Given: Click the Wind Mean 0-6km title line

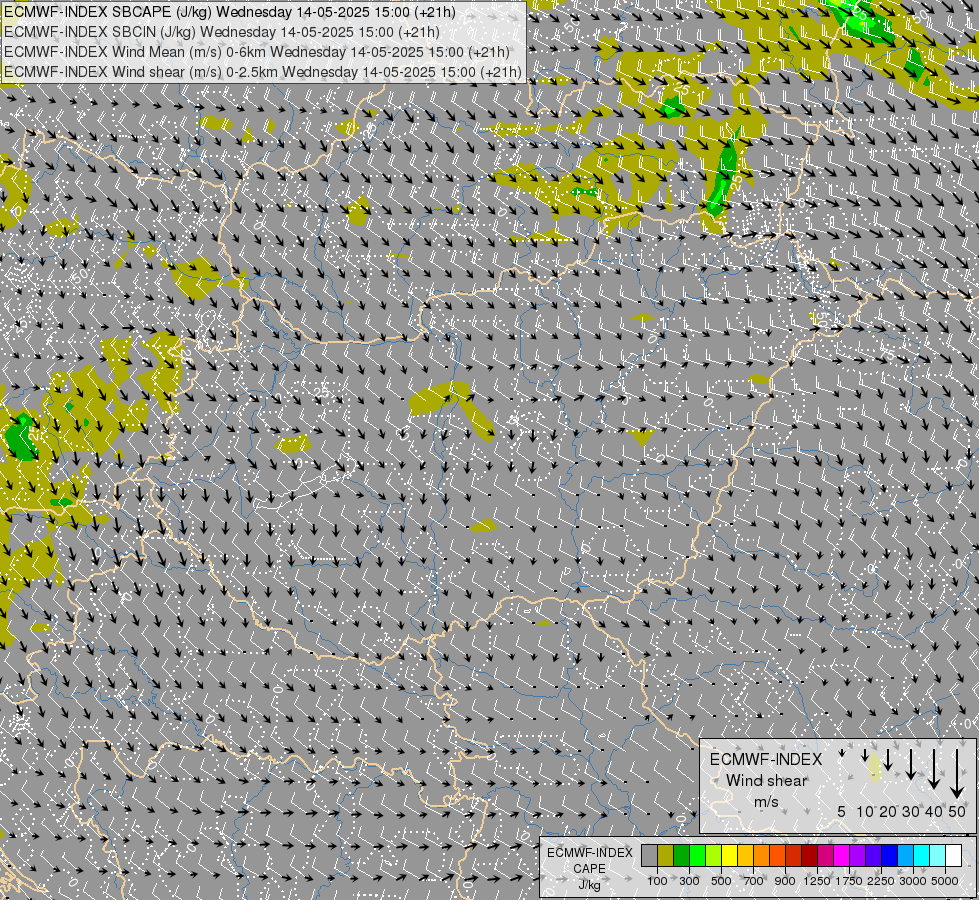Looking at the screenshot, I should [257, 52].
